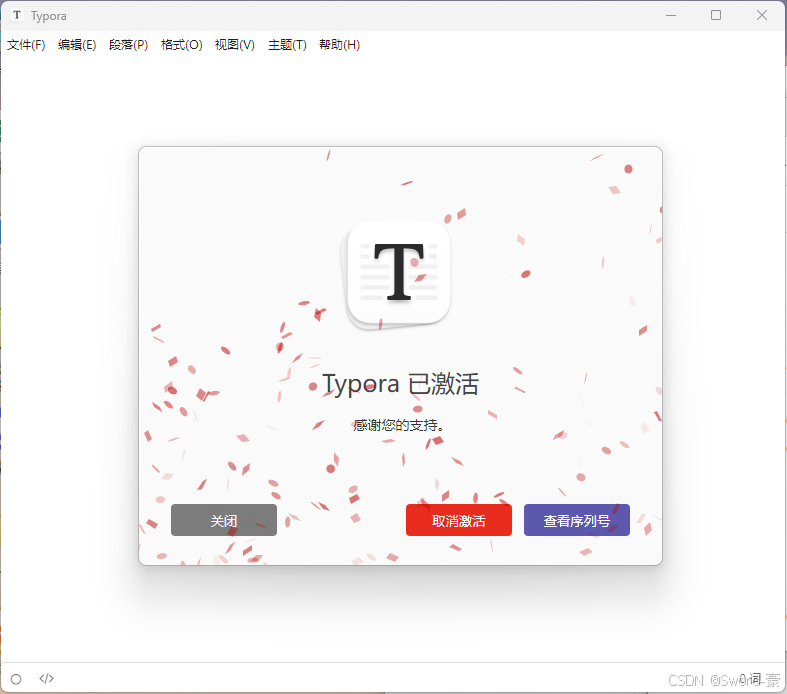Open the 主题(T) menu
787x694 pixels.
point(287,45)
